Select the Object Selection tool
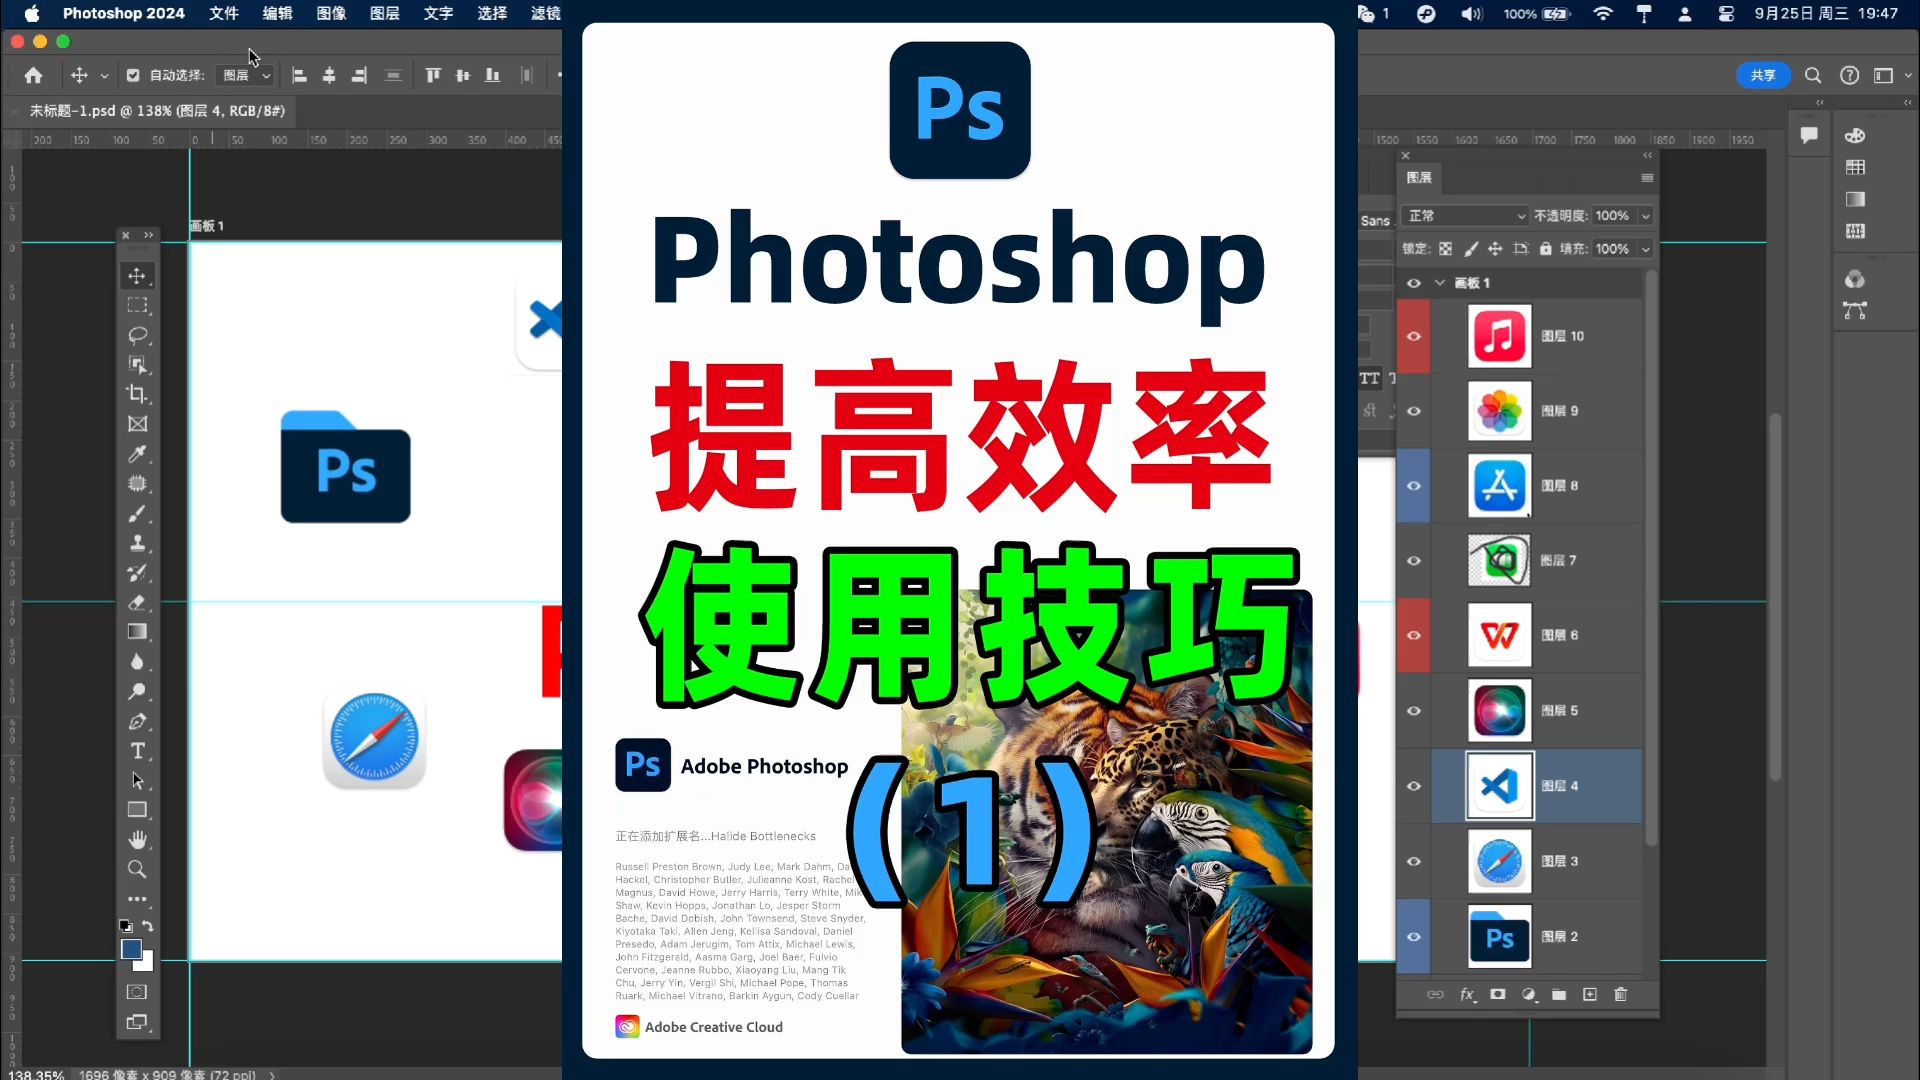1920x1080 pixels. tap(137, 365)
